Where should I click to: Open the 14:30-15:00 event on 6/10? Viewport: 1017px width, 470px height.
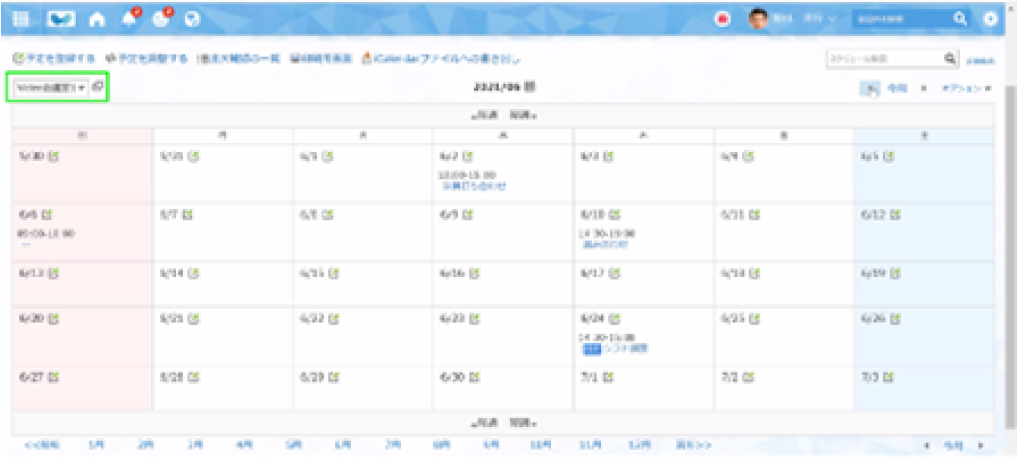click(x=604, y=244)
